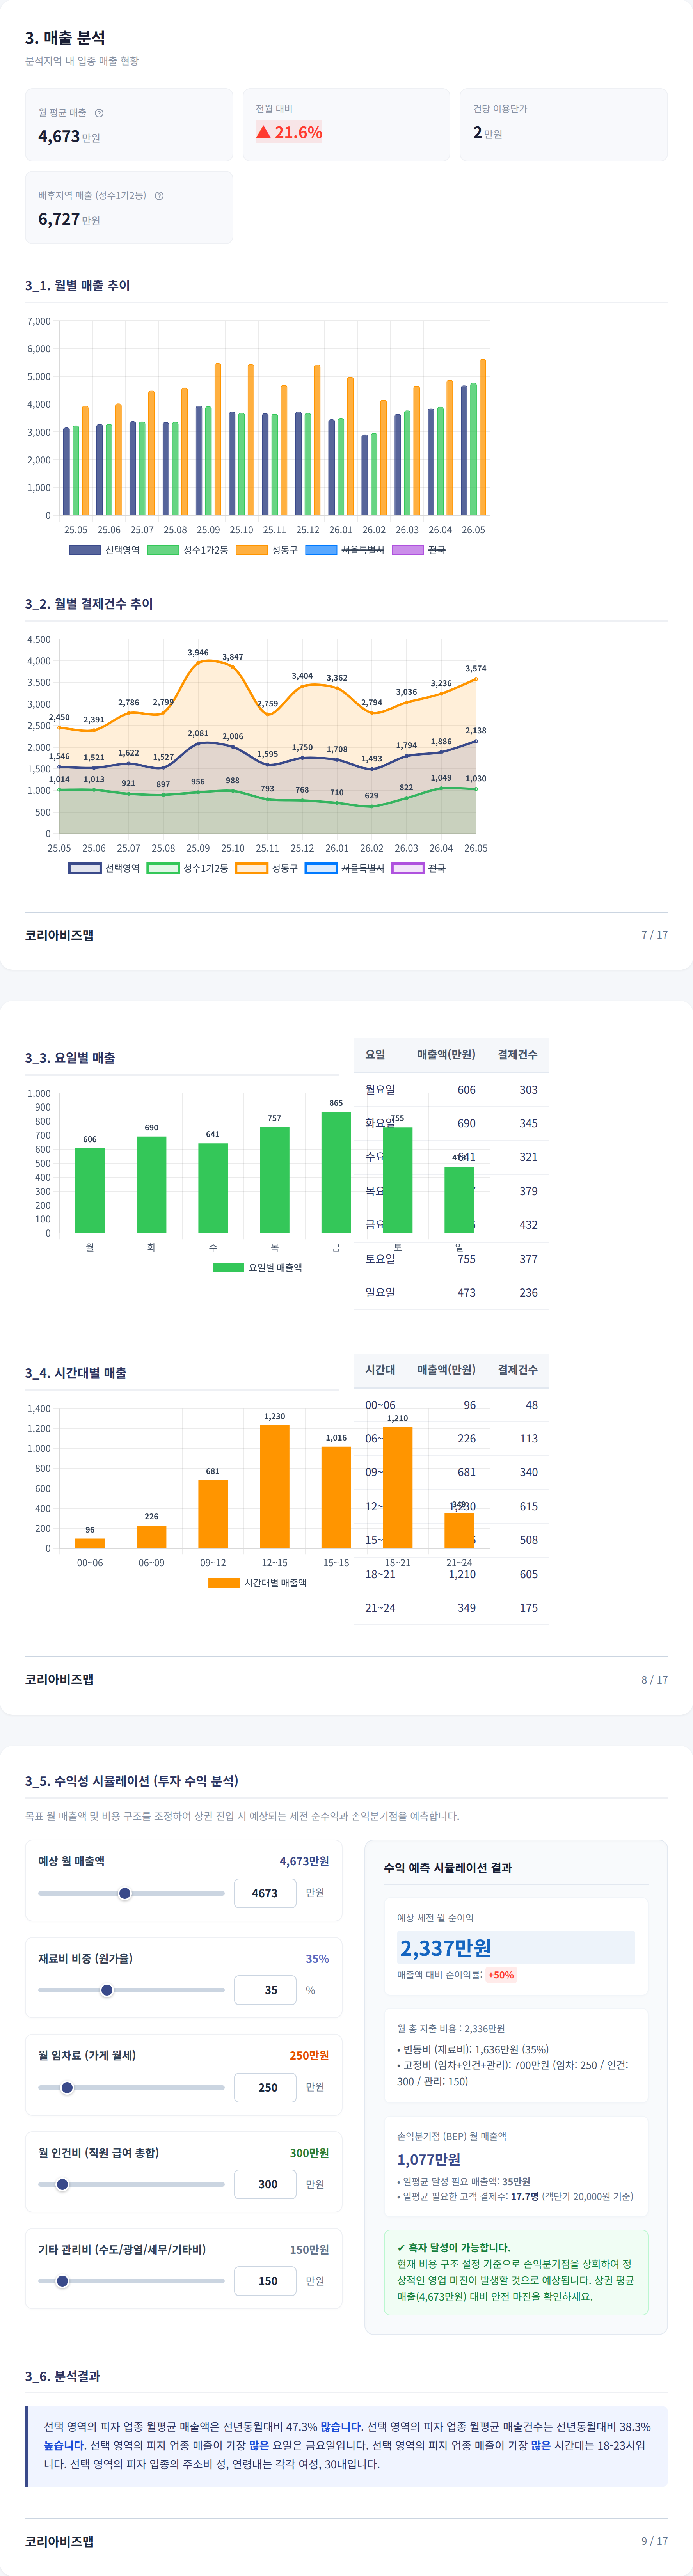This screenshot has width=693, height=2576.
Task: Click the +50% profit margin badge
Action: (501, 1975)
